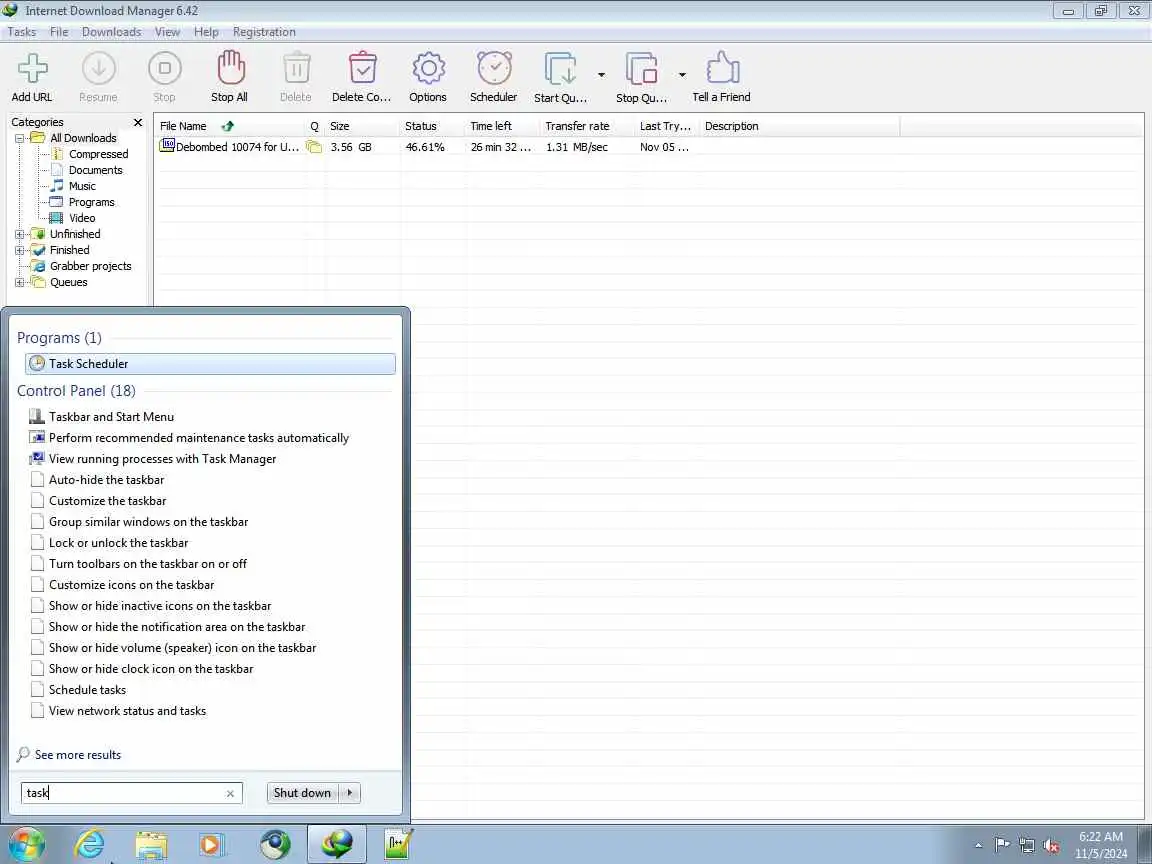Open Internet Explorer from taskbar
The width and height of the screenshot is (1152, 864).
90,844
